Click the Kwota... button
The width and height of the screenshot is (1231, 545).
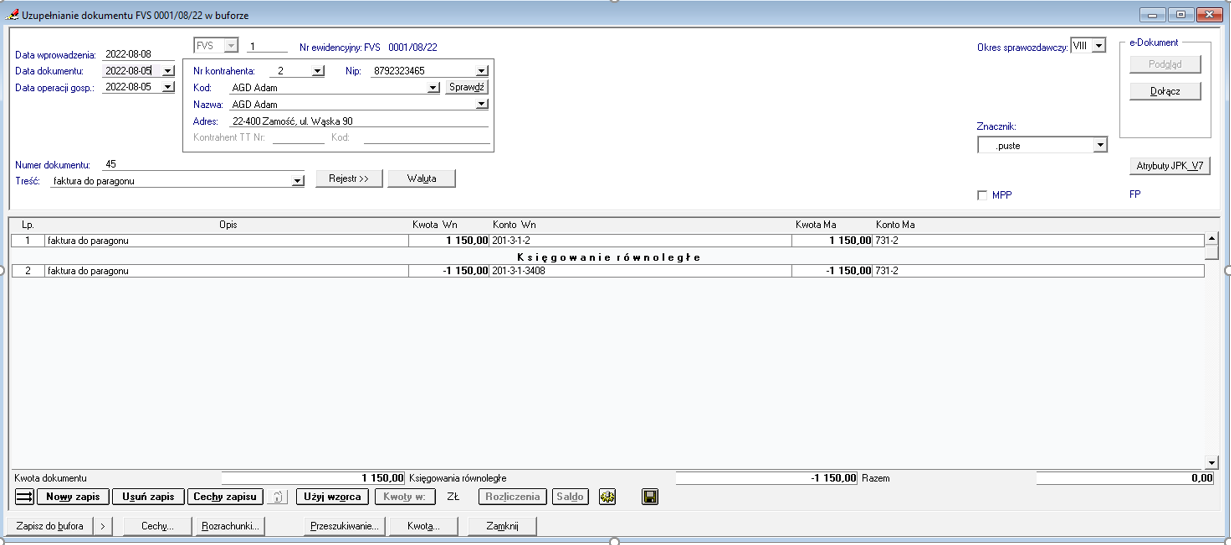coord(423,526)
